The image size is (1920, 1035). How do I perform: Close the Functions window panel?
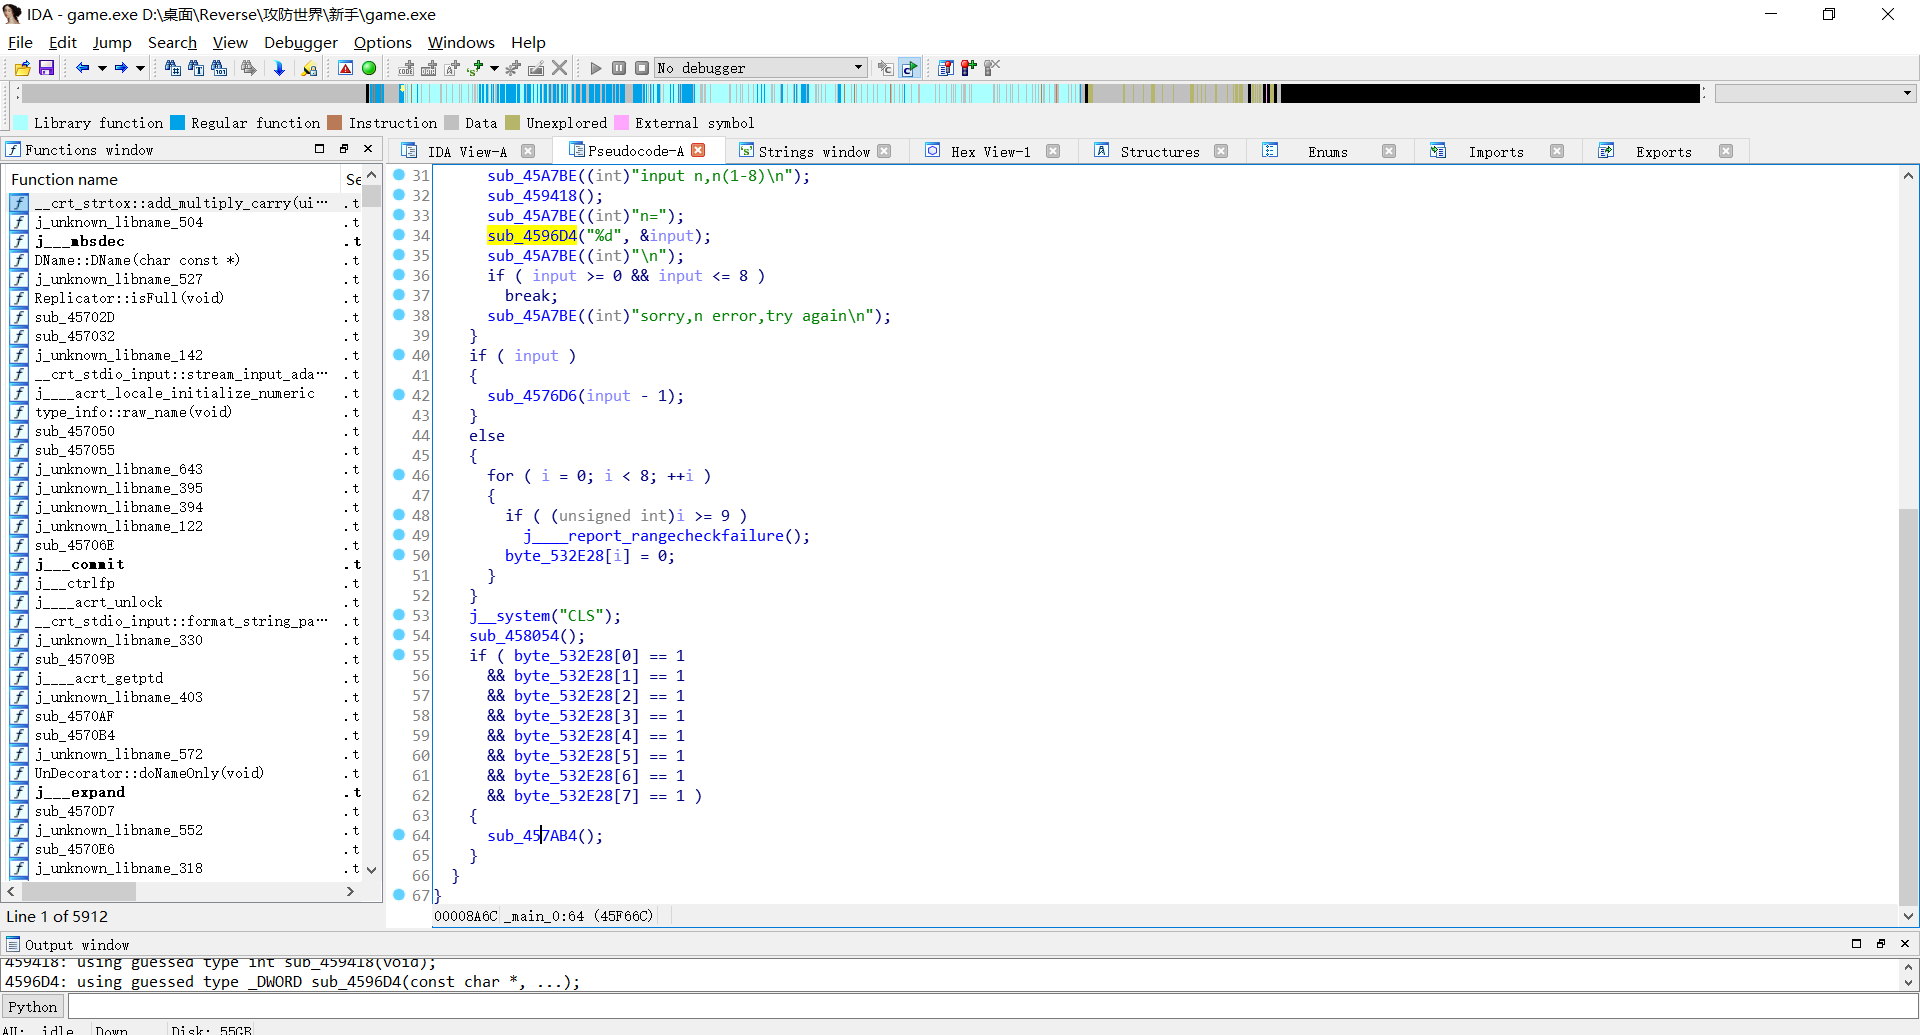point(368,149)
